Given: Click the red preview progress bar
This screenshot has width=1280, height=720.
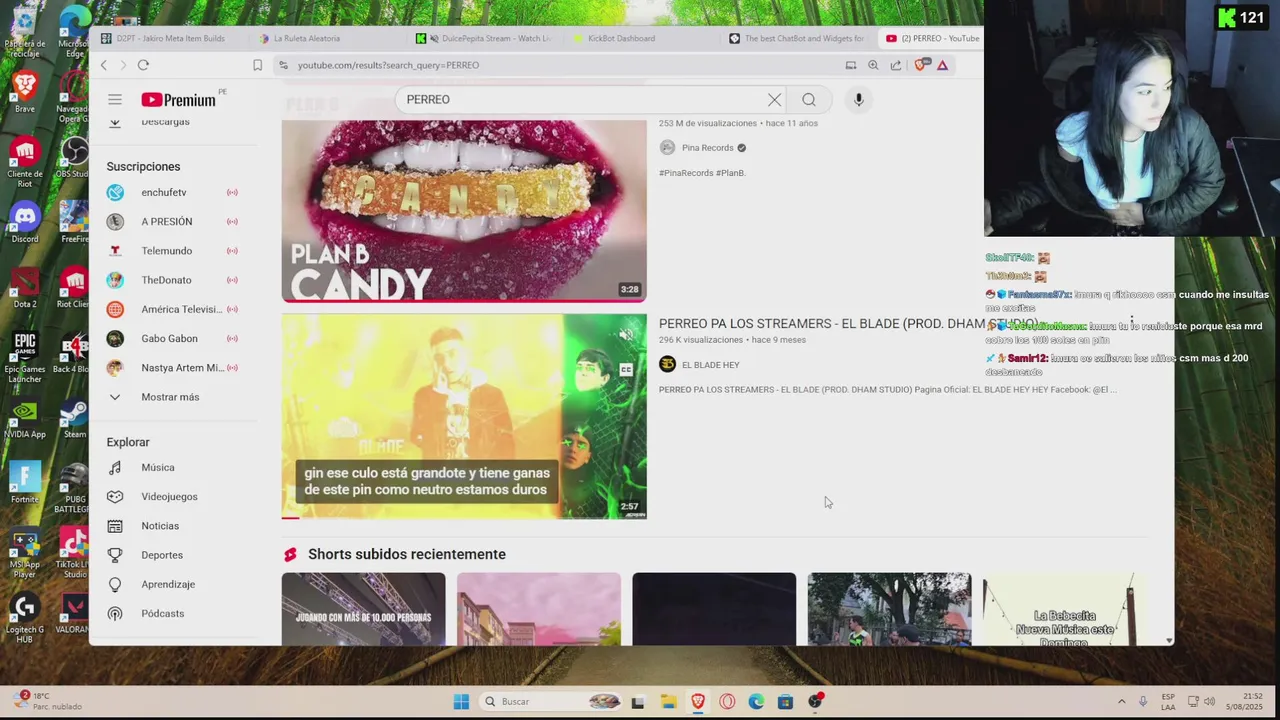Looking at the screenshot, I should pos(464,517).
